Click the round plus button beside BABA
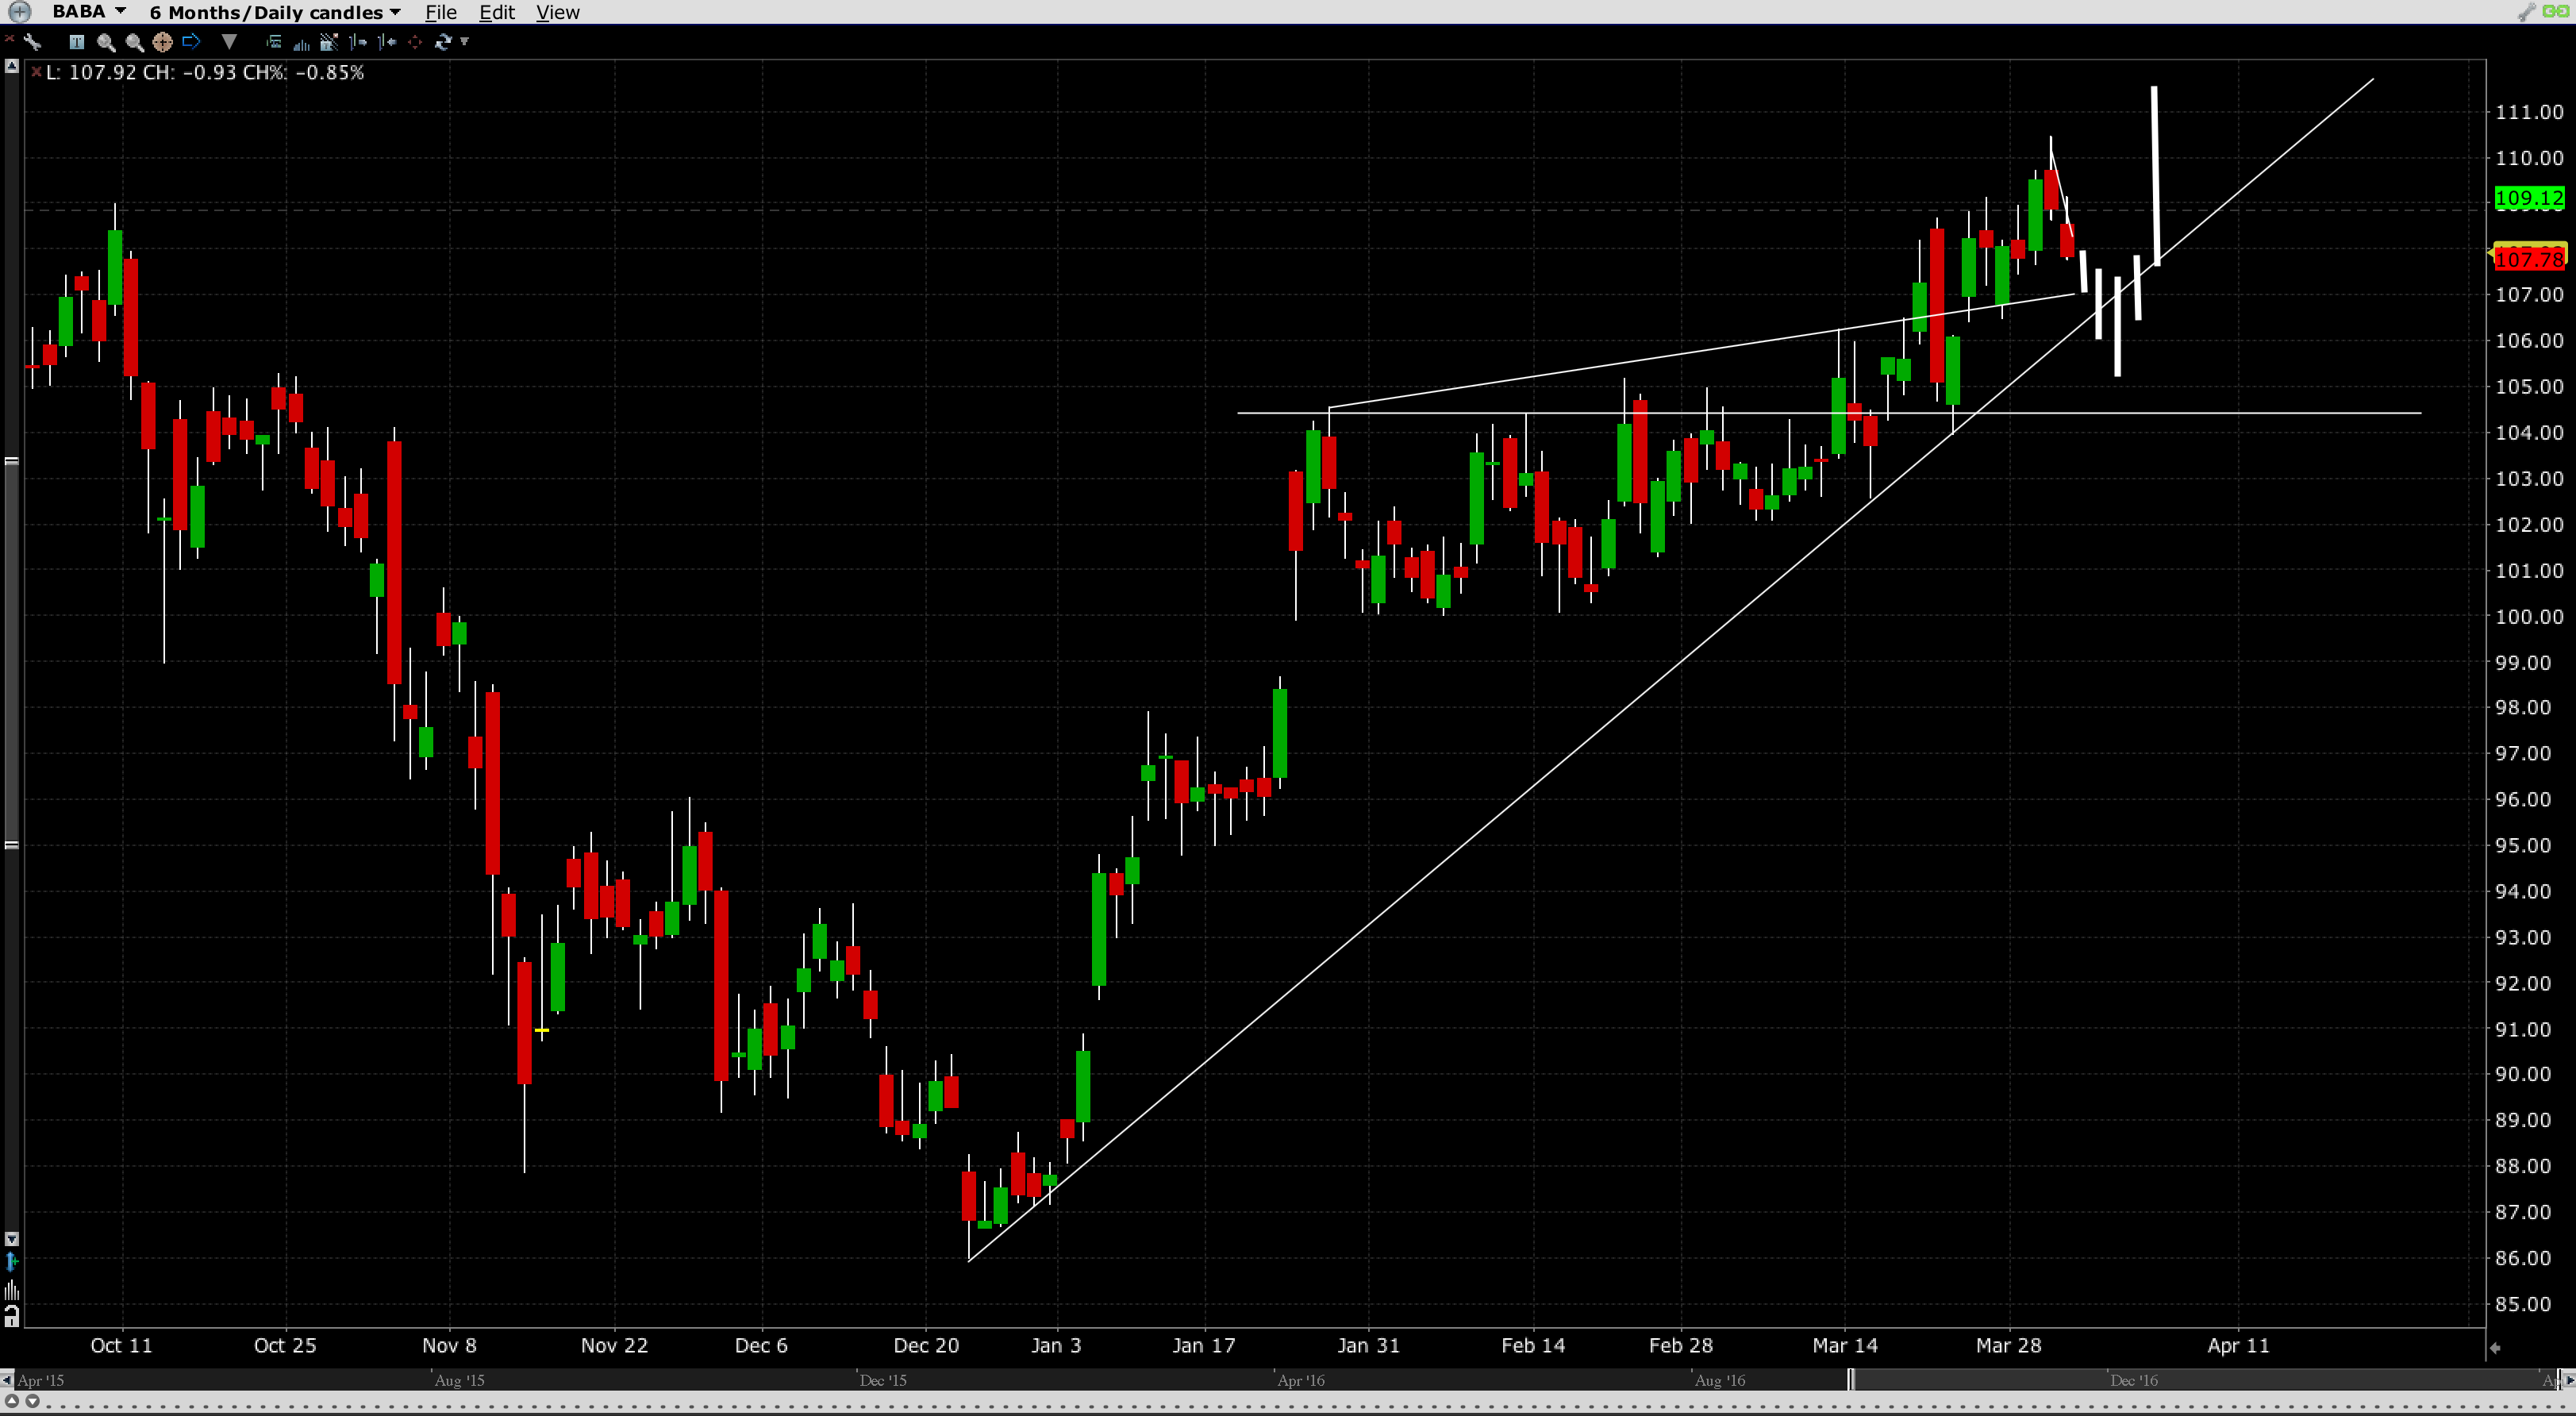This screenshot has height=1416, width=2576. coord(19,12)
